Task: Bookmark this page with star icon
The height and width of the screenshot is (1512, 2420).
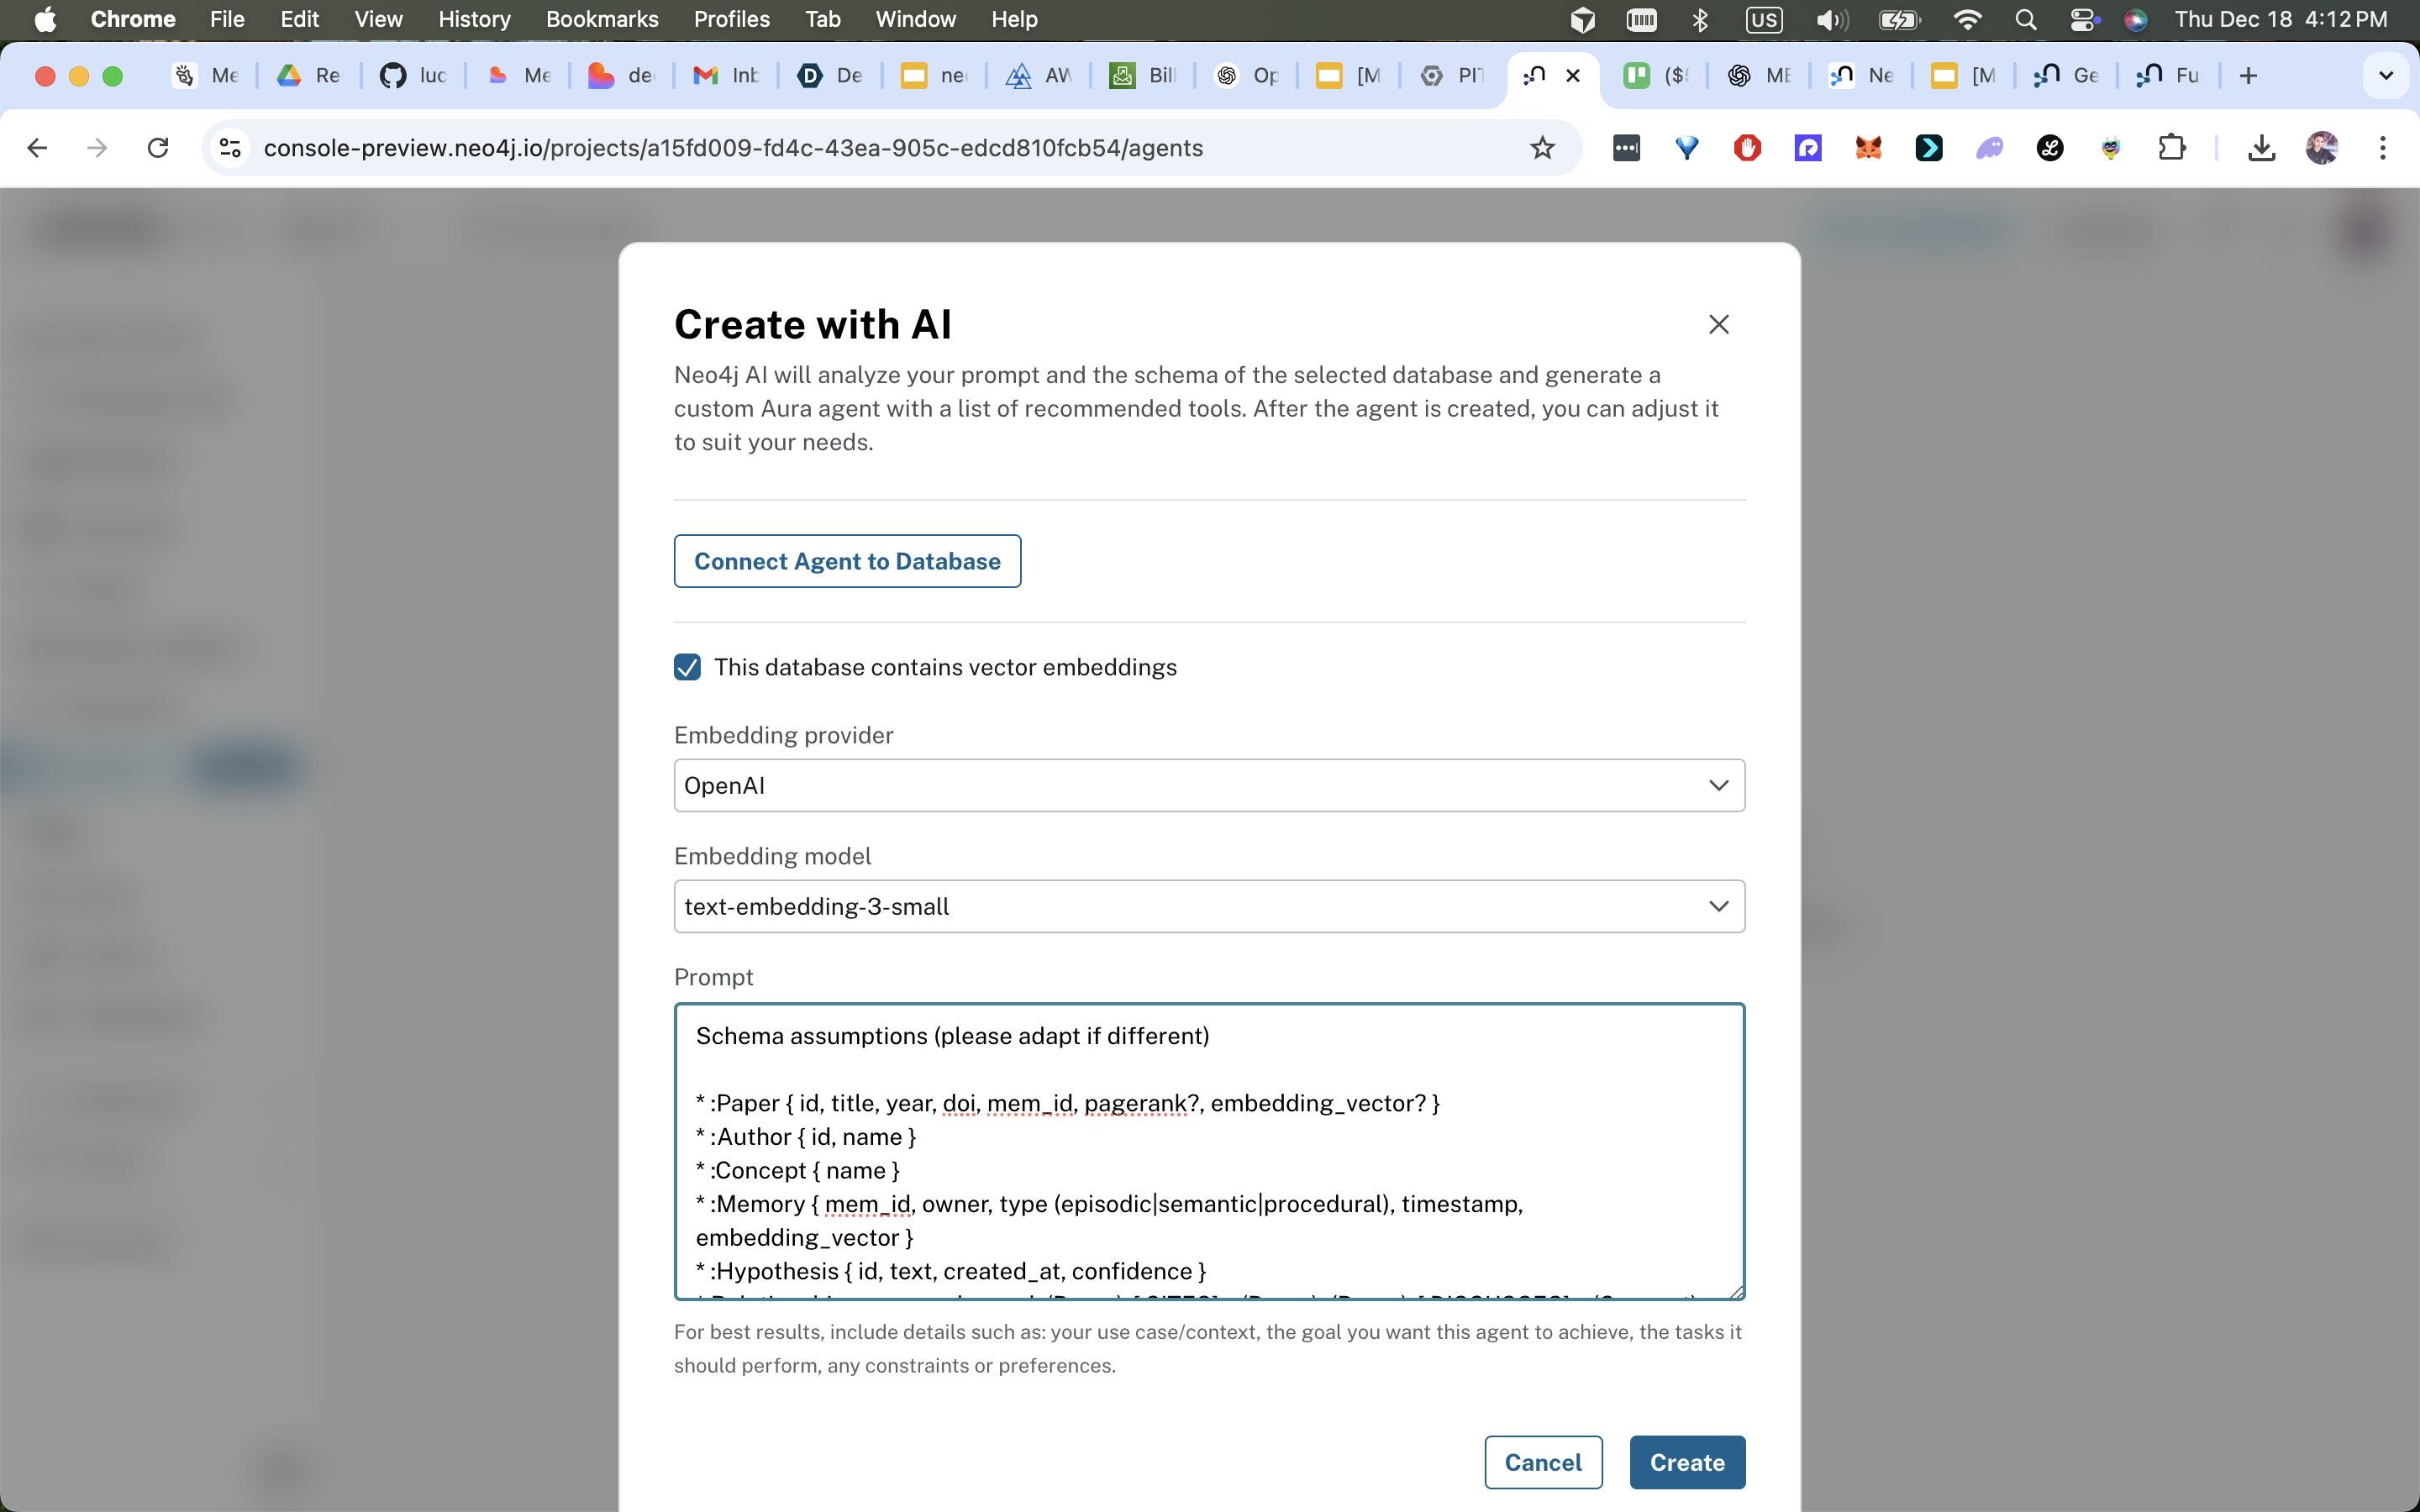Action: 1542,148
